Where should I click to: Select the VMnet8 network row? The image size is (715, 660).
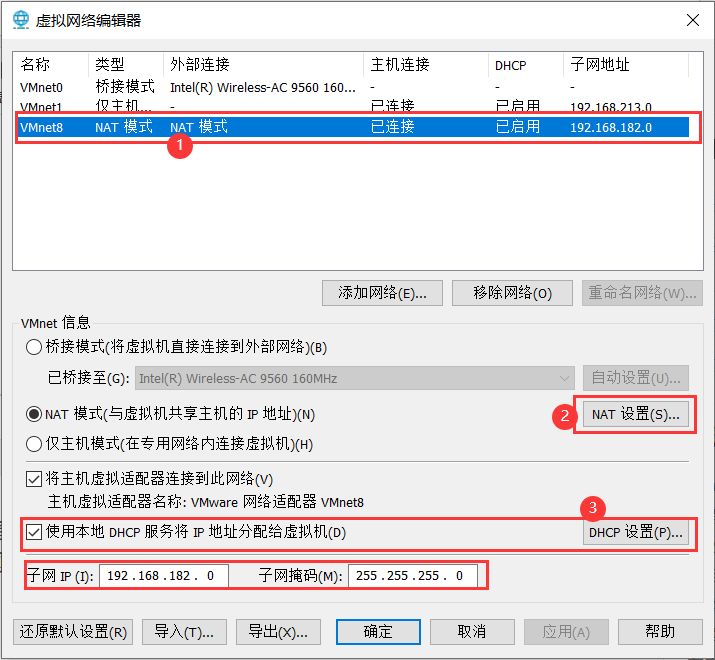(353, 127)
